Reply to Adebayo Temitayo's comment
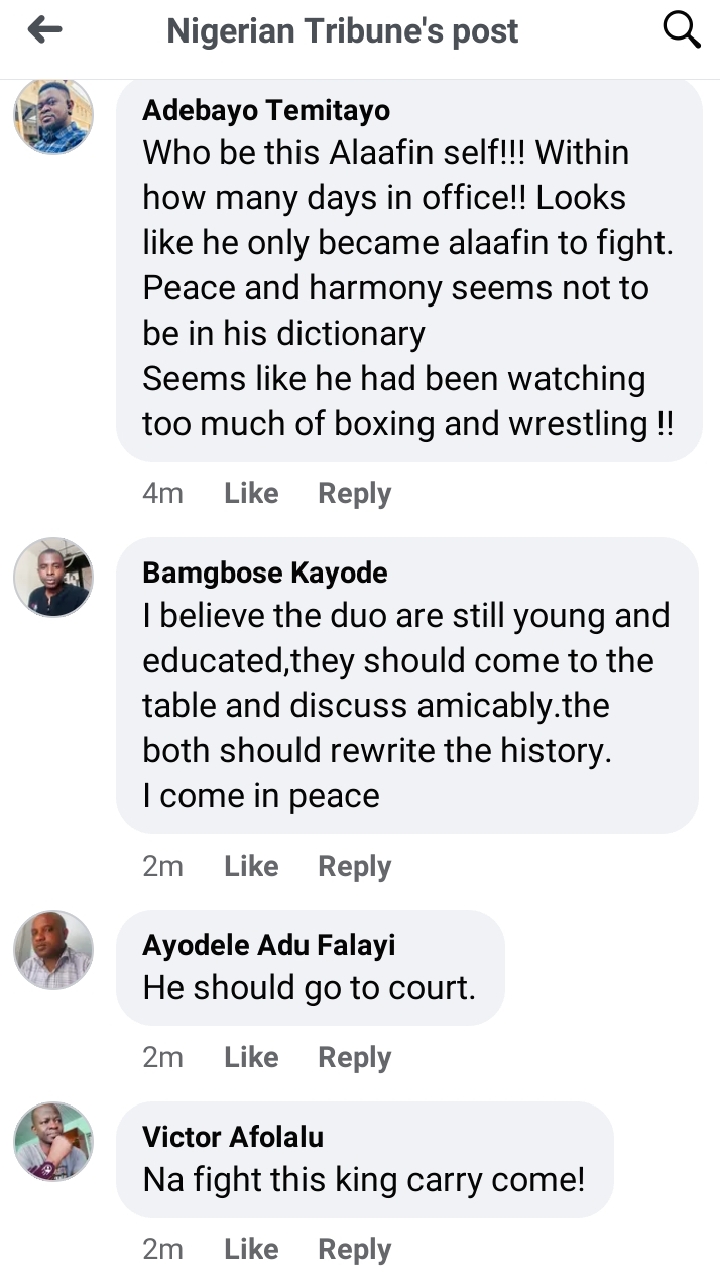Image resolution: width=720 pixels, height=1272 pixels. pyautogui.click(x=354, y=493)
